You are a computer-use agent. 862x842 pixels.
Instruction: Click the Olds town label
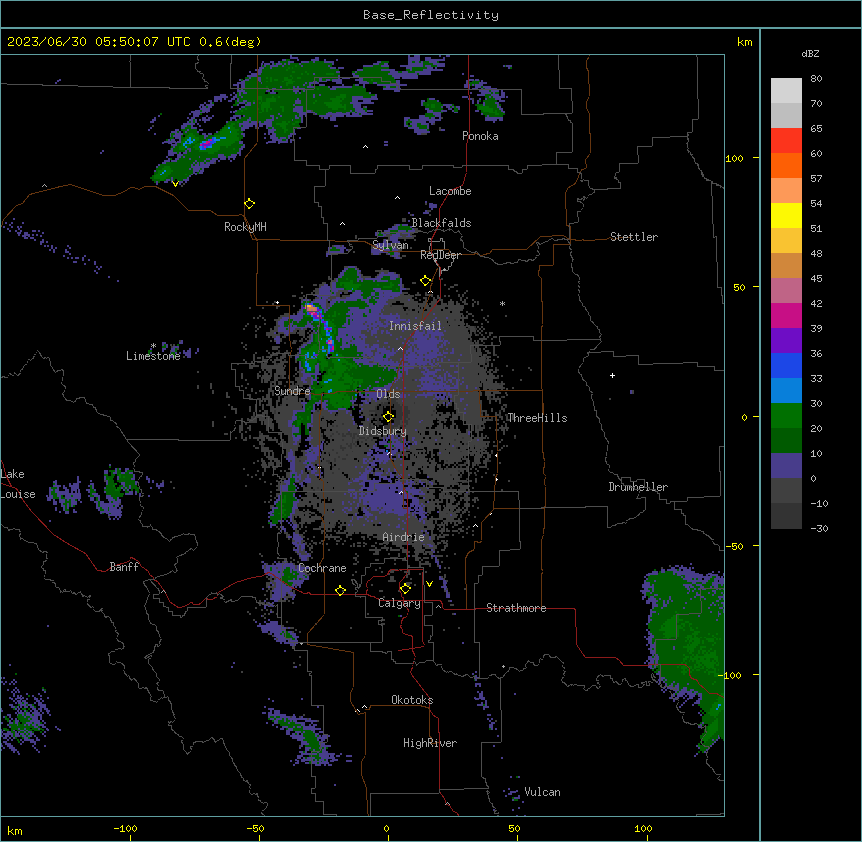[388, 394]
